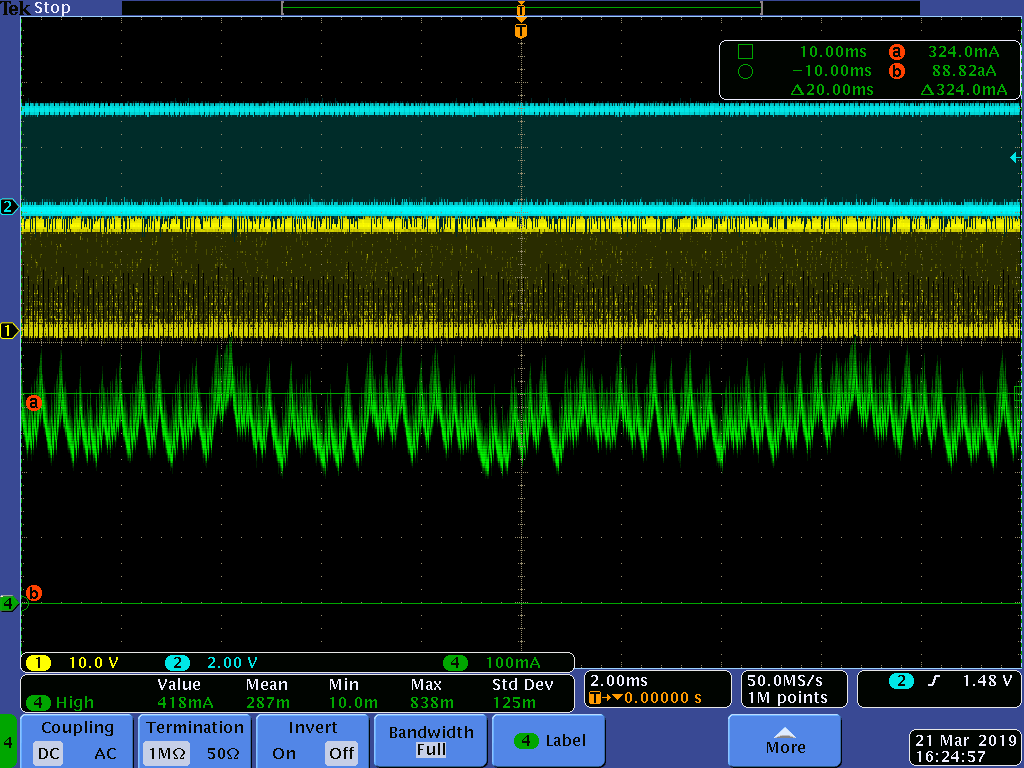
Task: Select the green channel 4 ground marker
Action: click(9, 603)
